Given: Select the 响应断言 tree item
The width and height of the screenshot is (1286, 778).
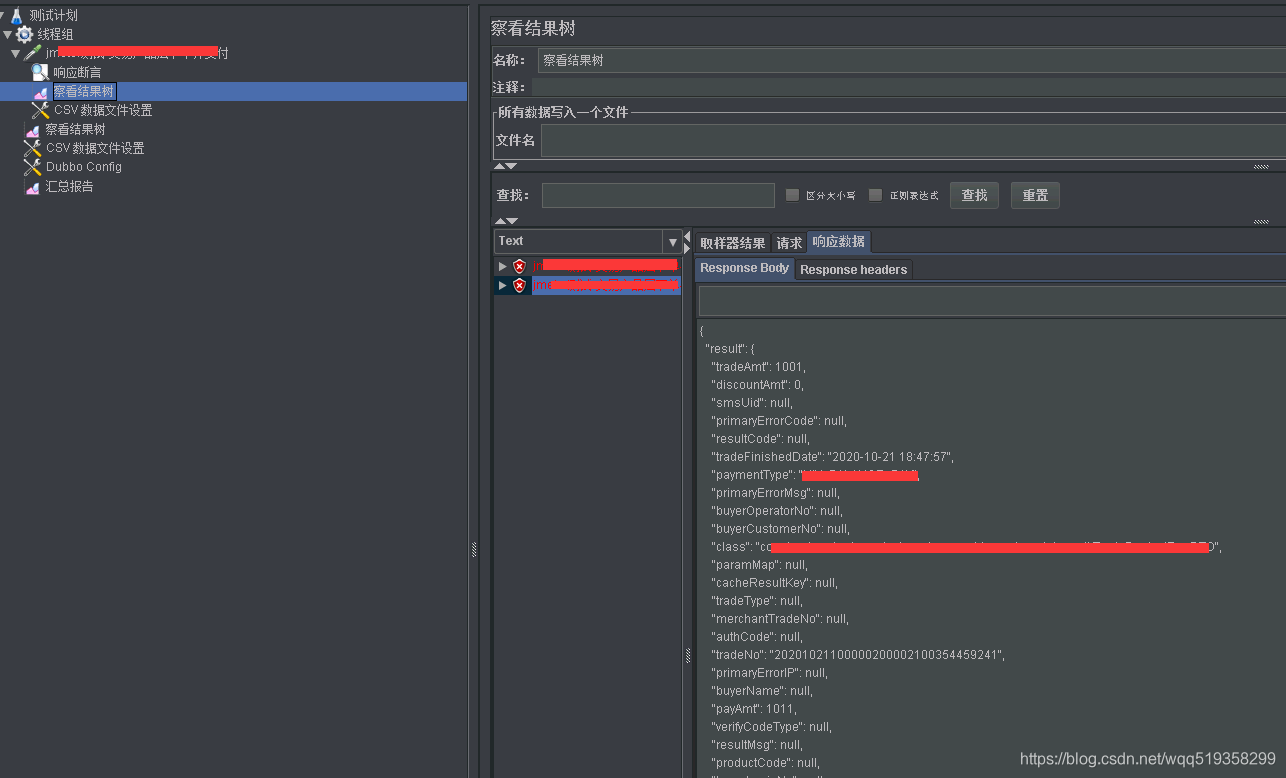Looking at the screenshot, I should 77,72.
